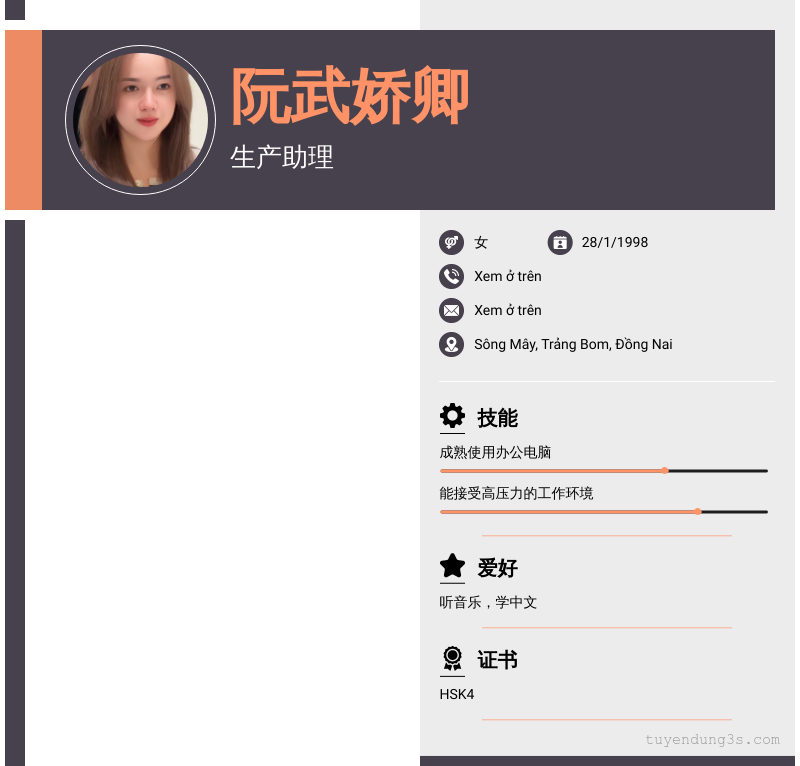Click the tuyendung3s.com watermark link

[x=712, y=740]
